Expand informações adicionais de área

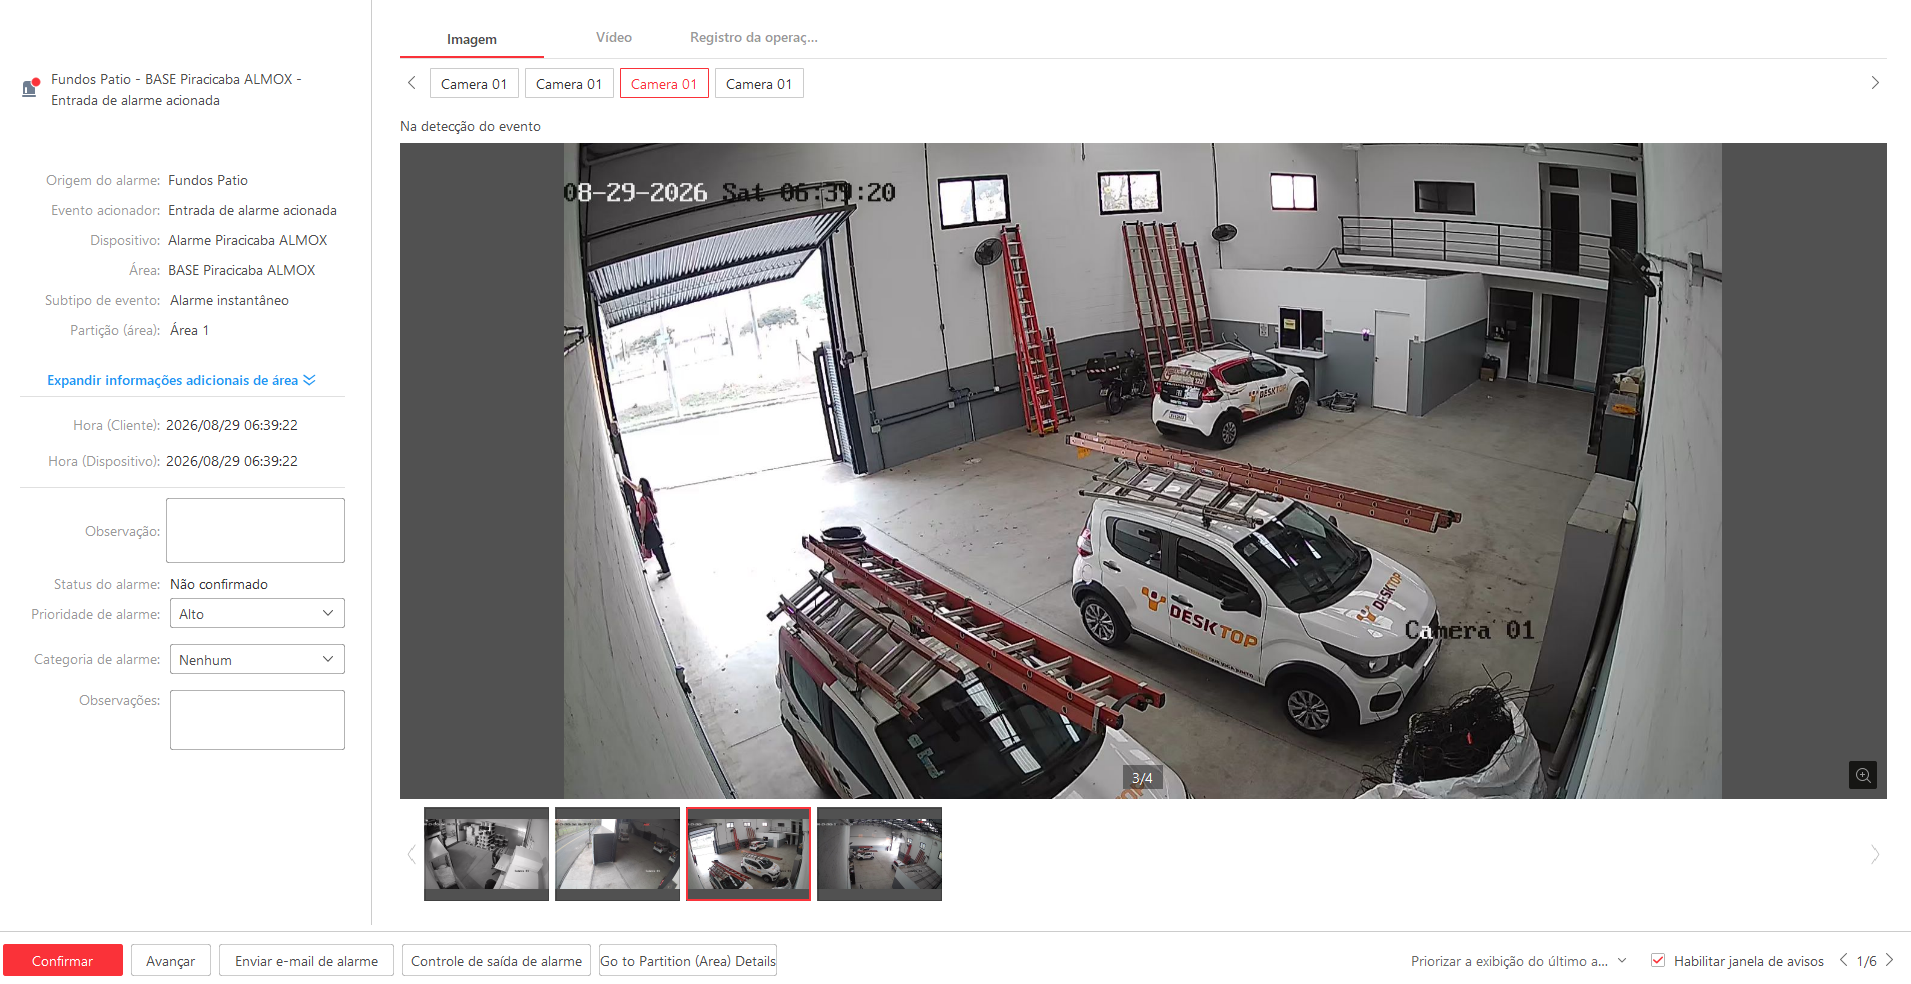click(181, 380)
